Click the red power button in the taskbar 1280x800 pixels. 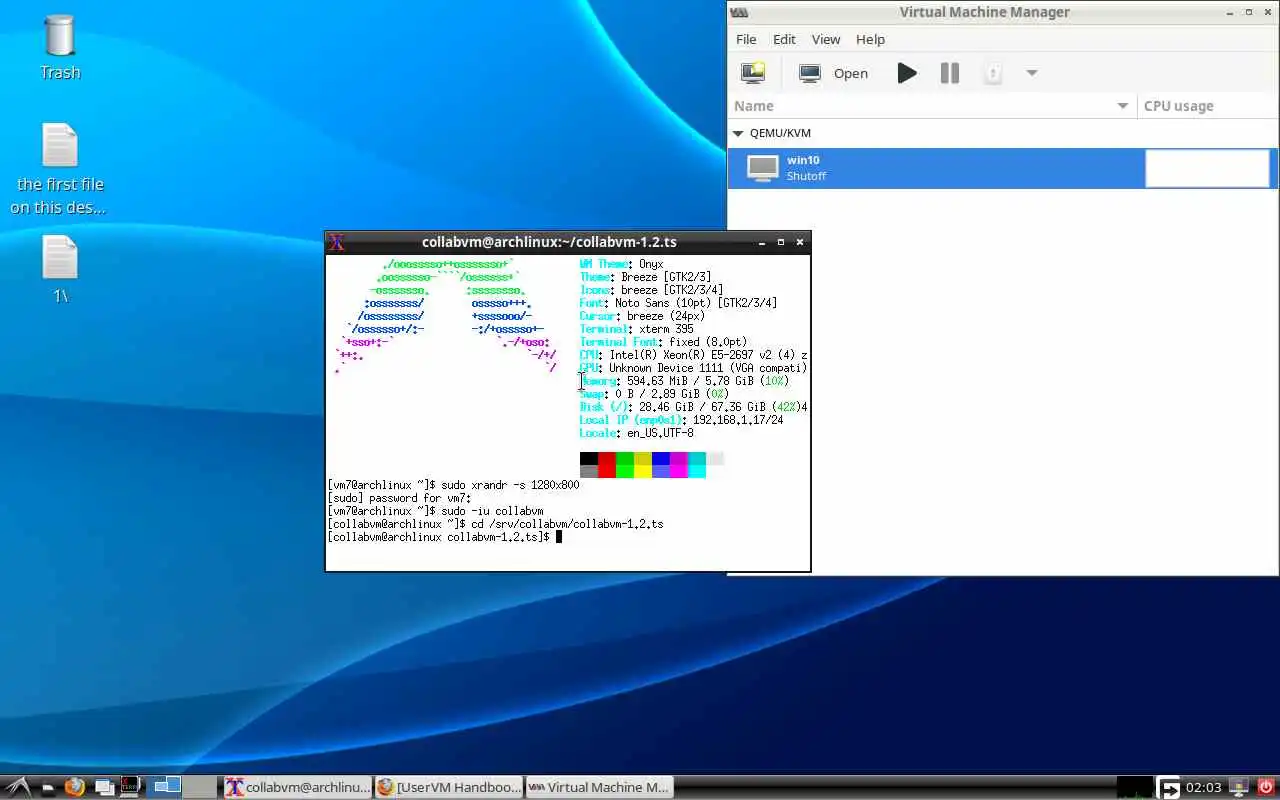click(1266, 787)
